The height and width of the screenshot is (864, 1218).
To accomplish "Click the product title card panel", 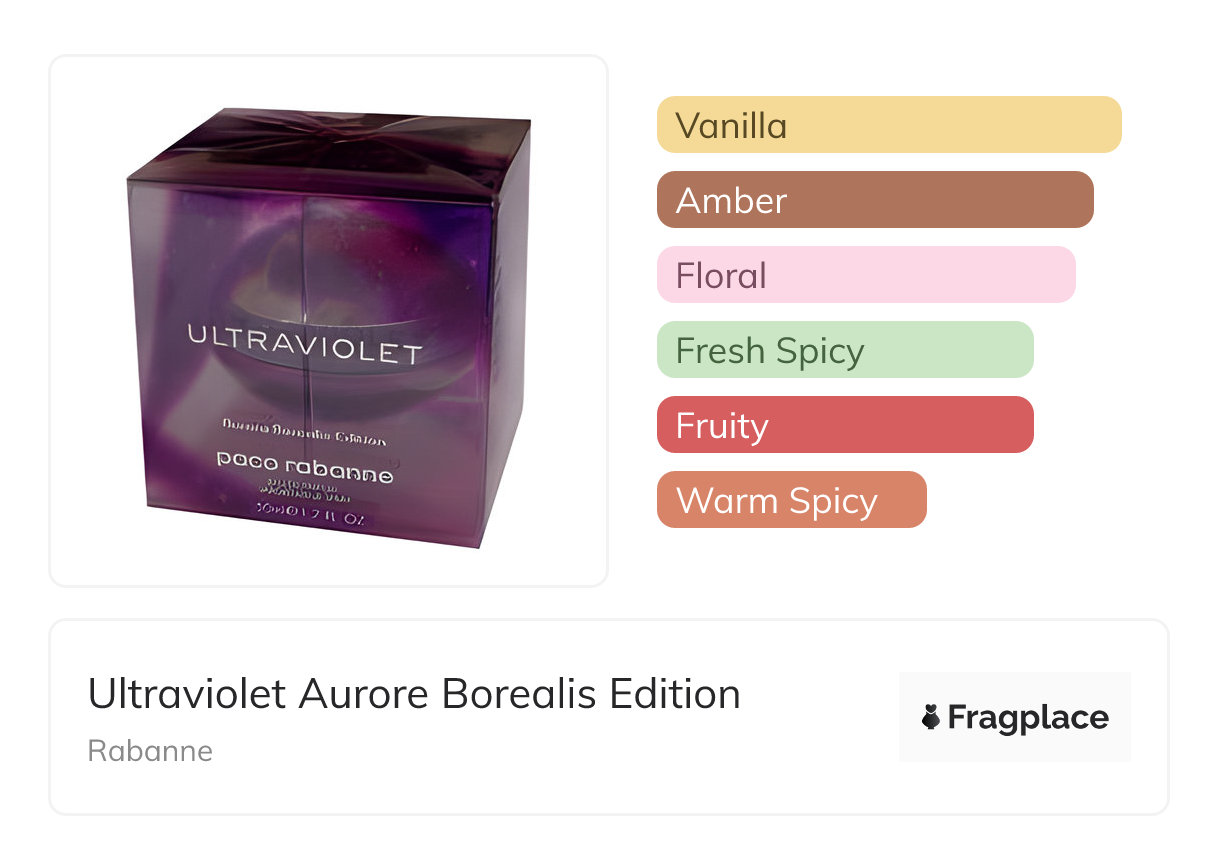I will click(609, 717).
